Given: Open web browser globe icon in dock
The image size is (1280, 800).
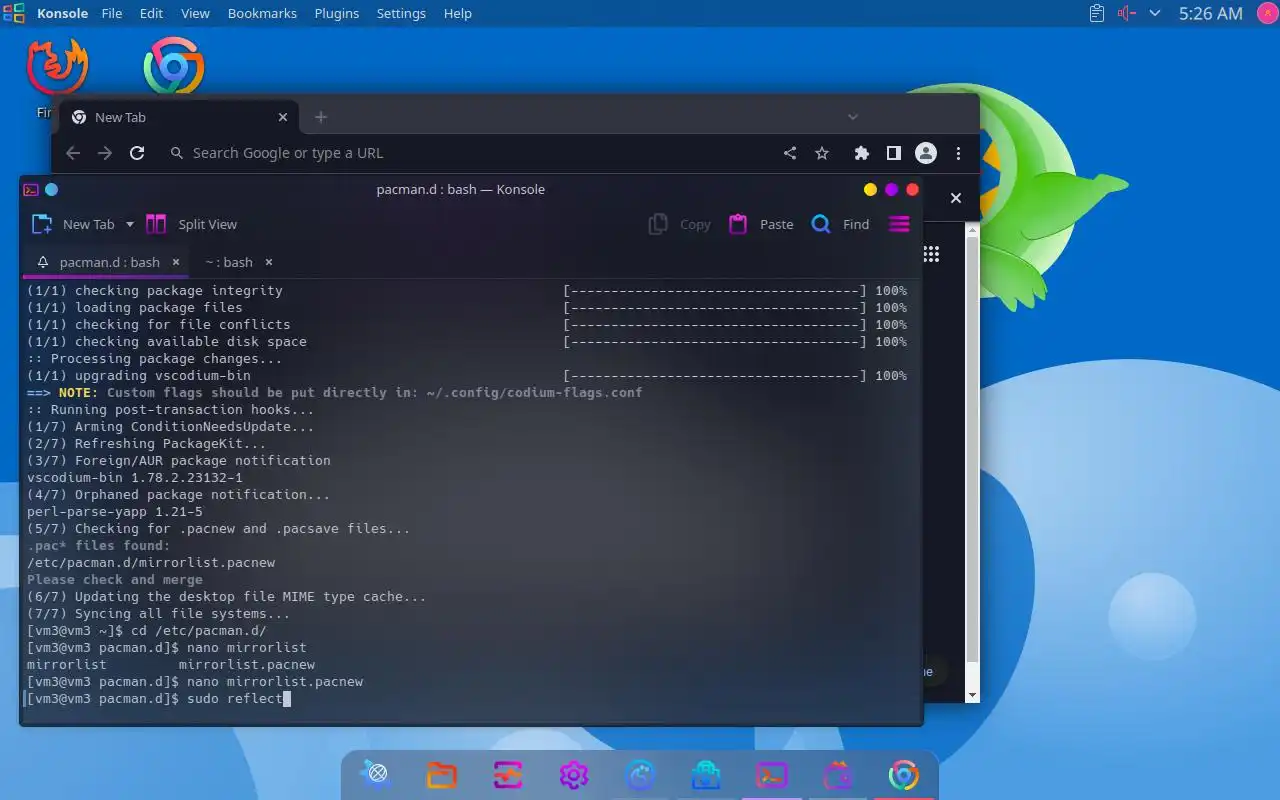Looking at the screenshot, I should 377,774.
